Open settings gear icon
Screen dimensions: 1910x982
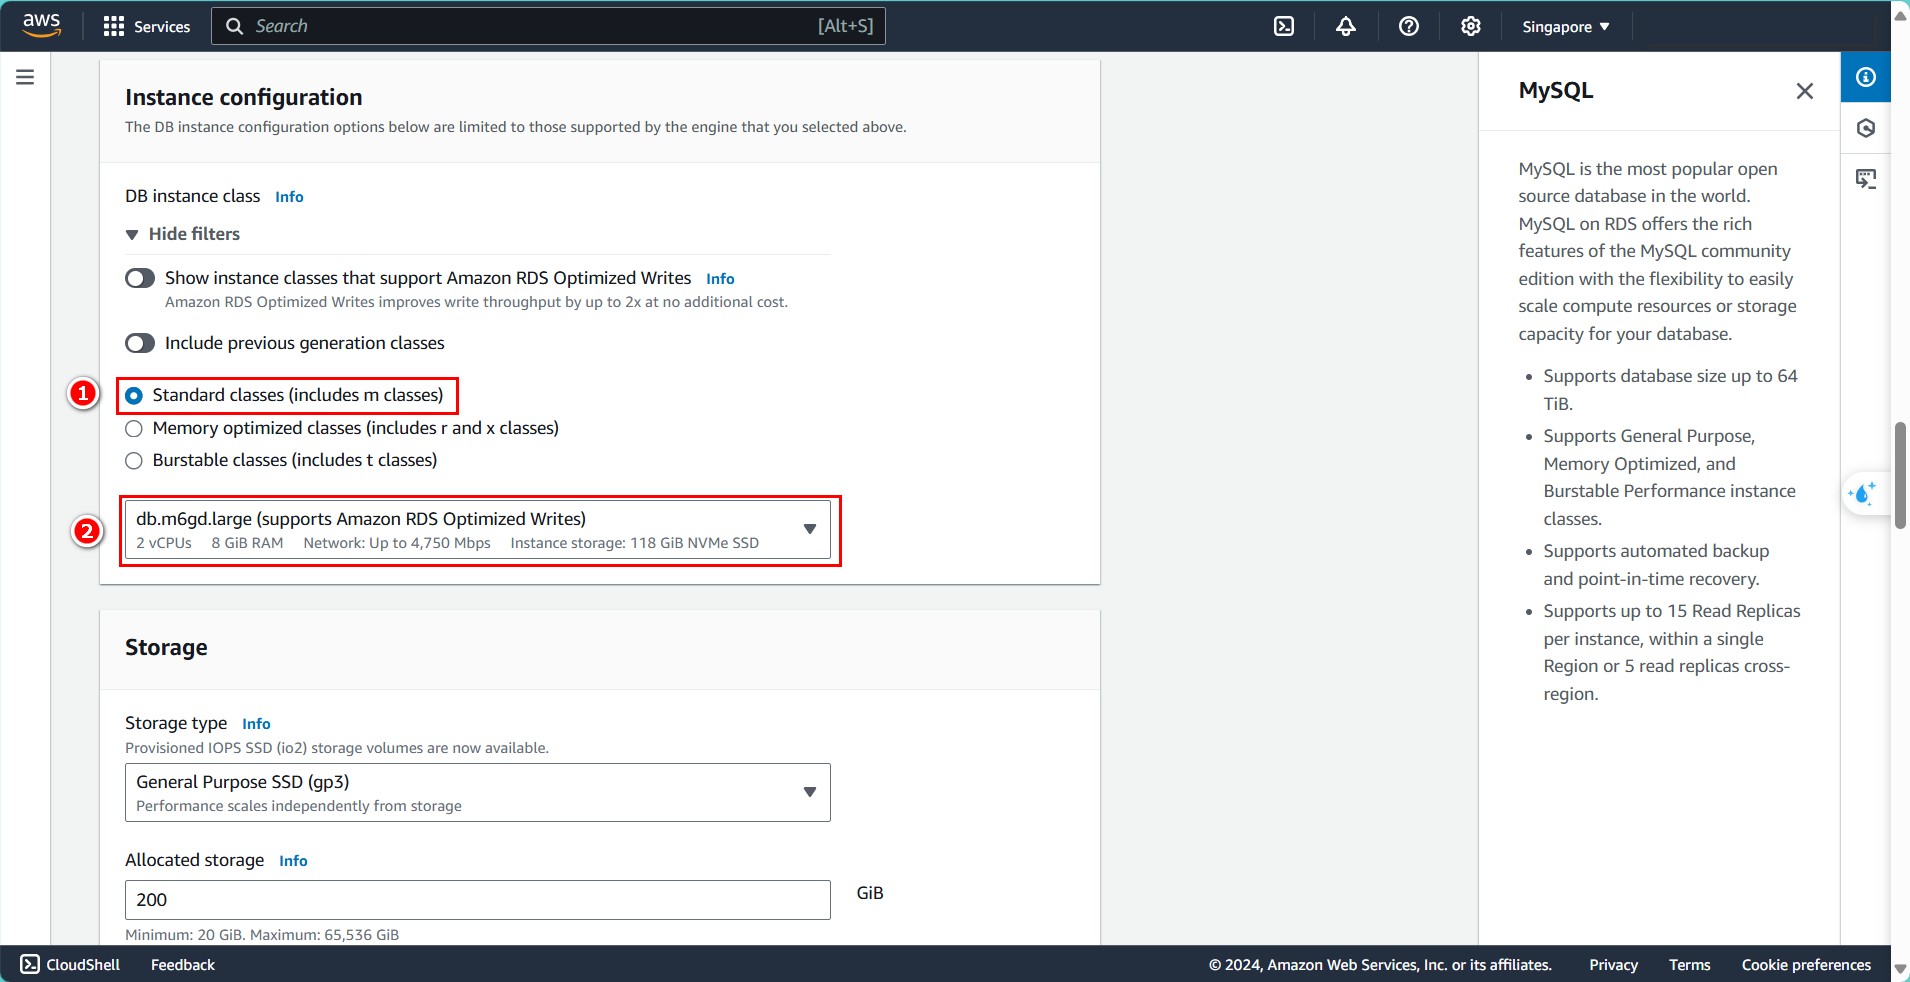(1471, 26)
